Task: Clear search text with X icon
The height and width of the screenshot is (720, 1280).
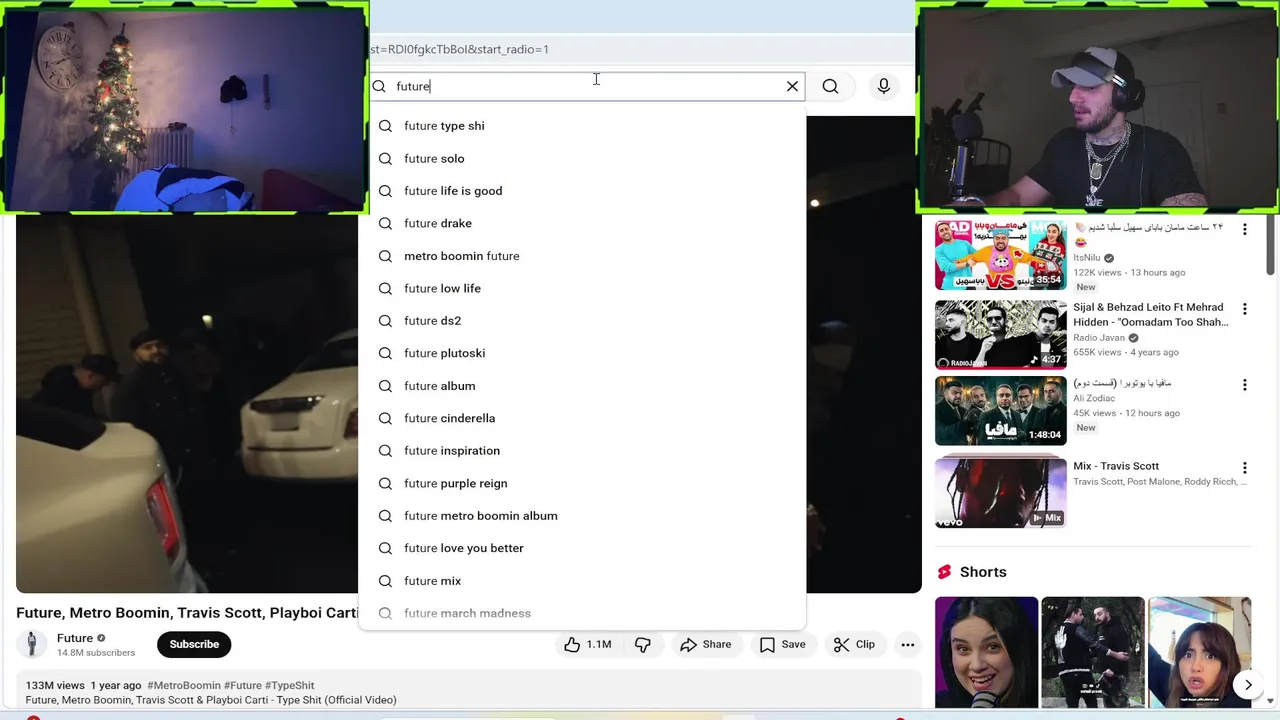Action: (x=792, y=86)
